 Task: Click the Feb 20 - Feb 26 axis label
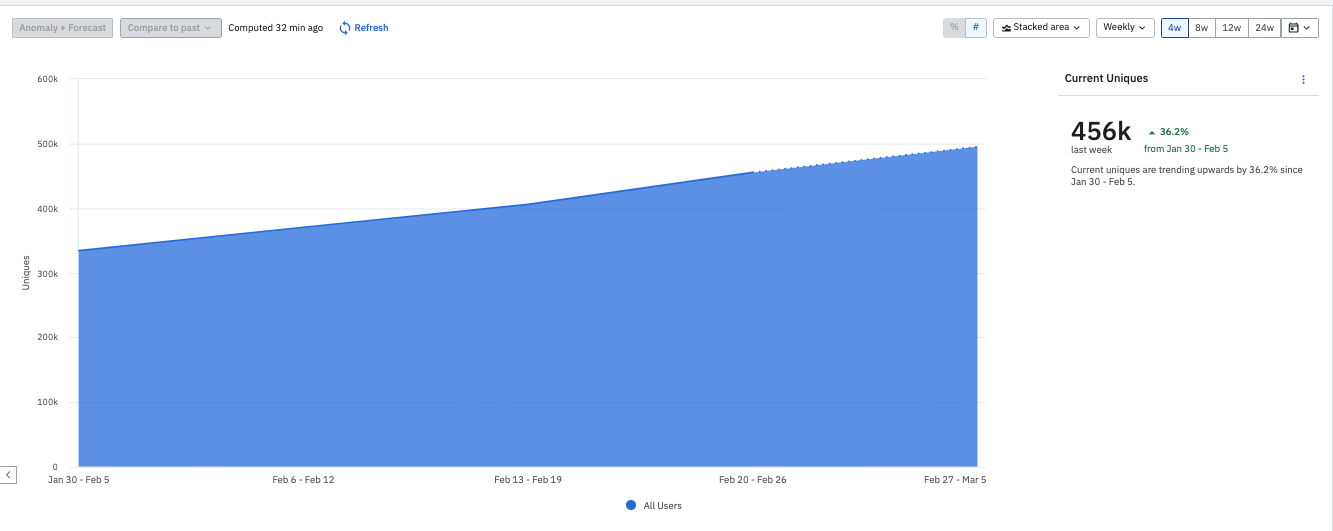point(753,480)
